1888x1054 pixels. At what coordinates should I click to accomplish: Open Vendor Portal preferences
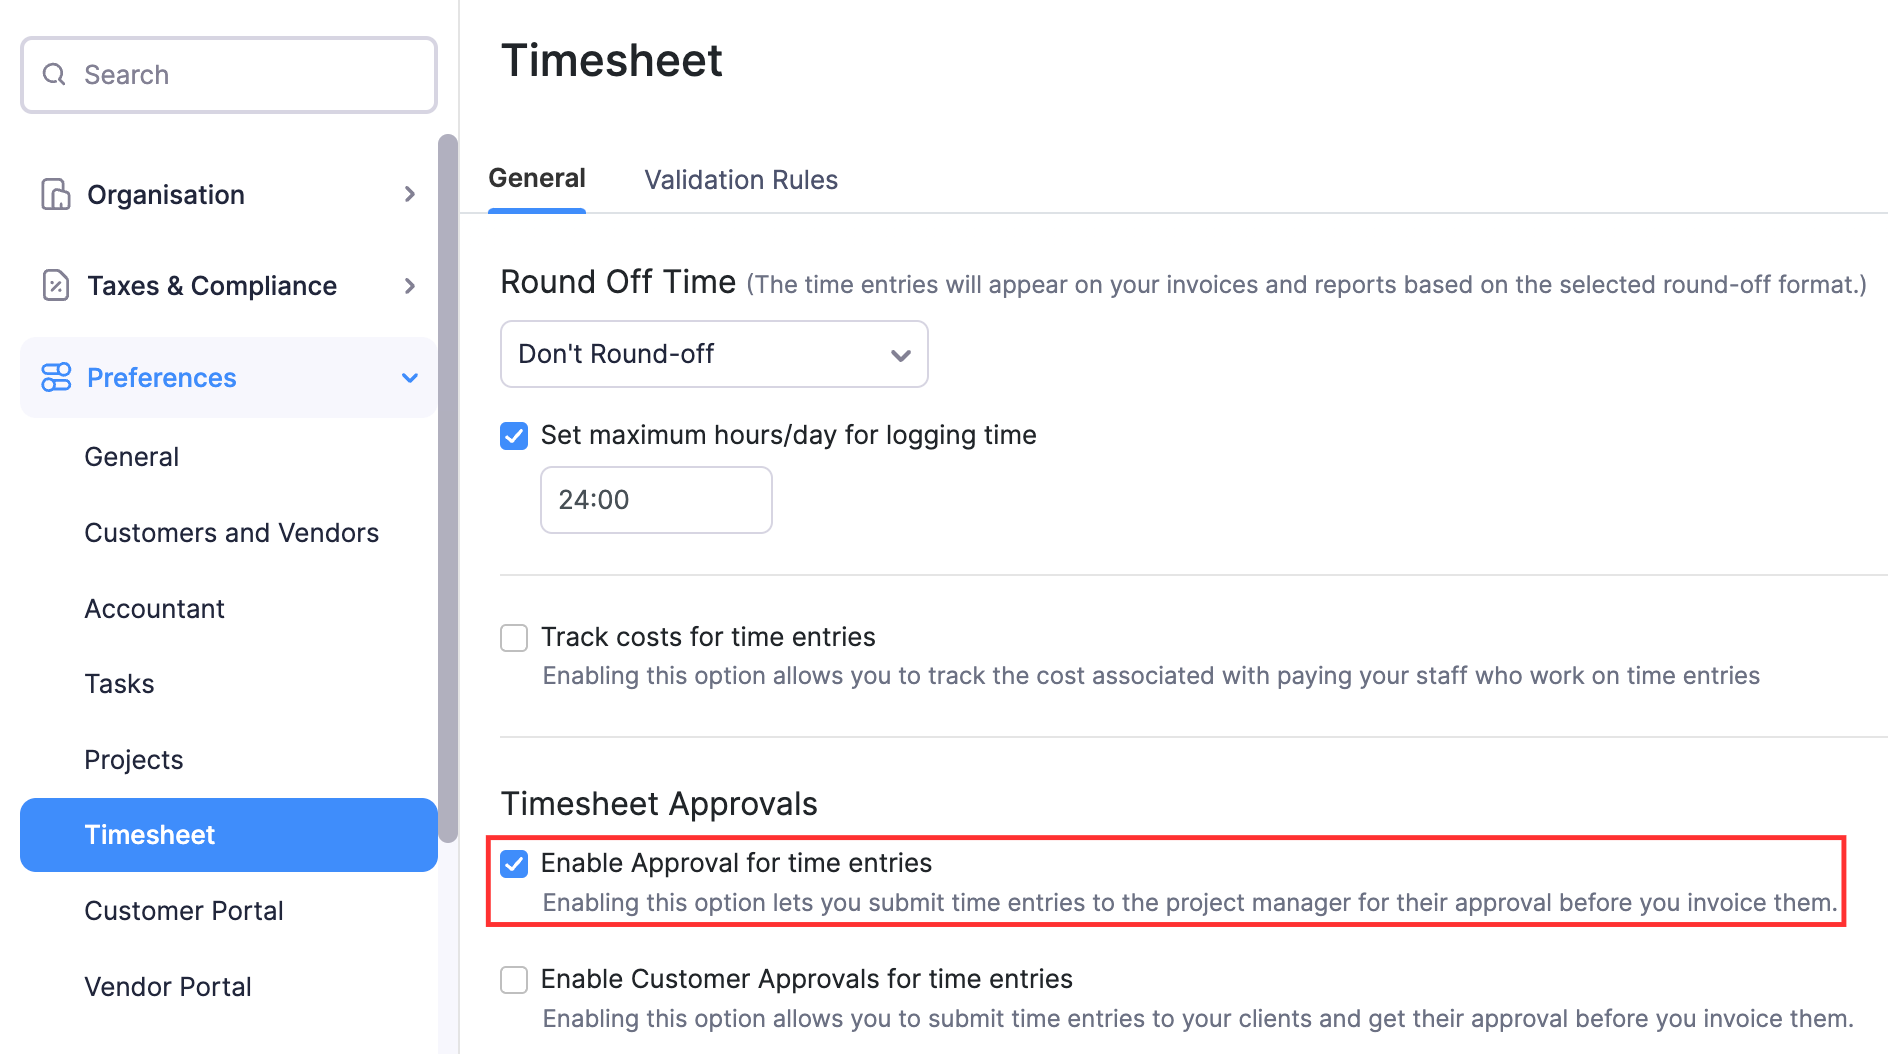tap(168, 986)
